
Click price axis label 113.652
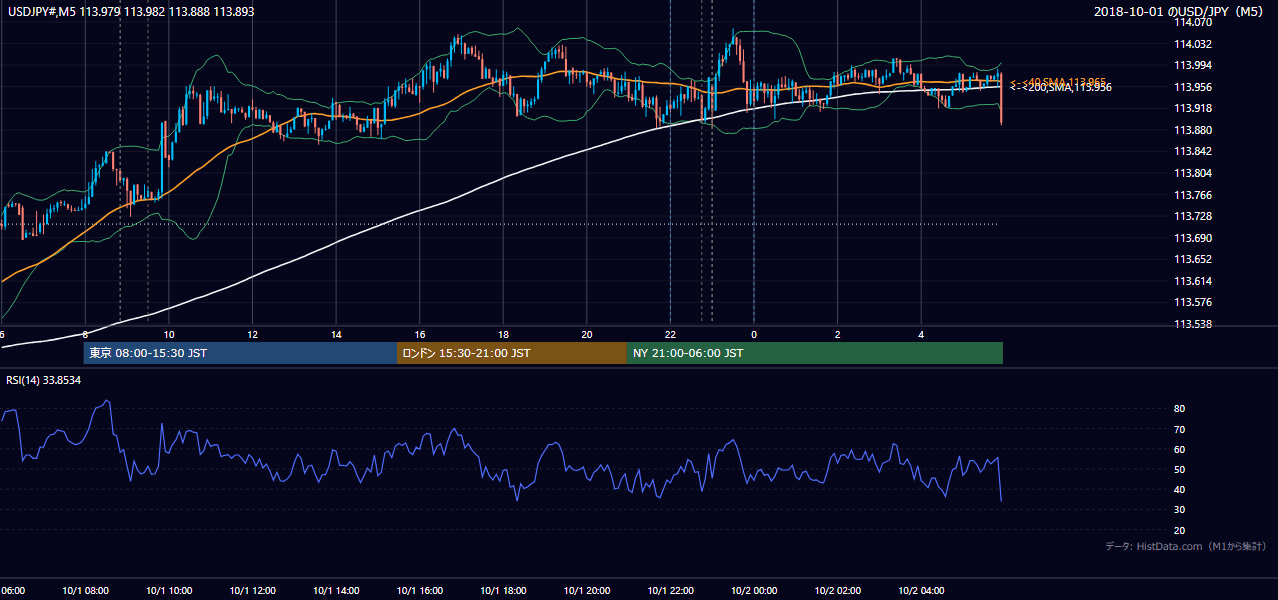[1193, 259]
